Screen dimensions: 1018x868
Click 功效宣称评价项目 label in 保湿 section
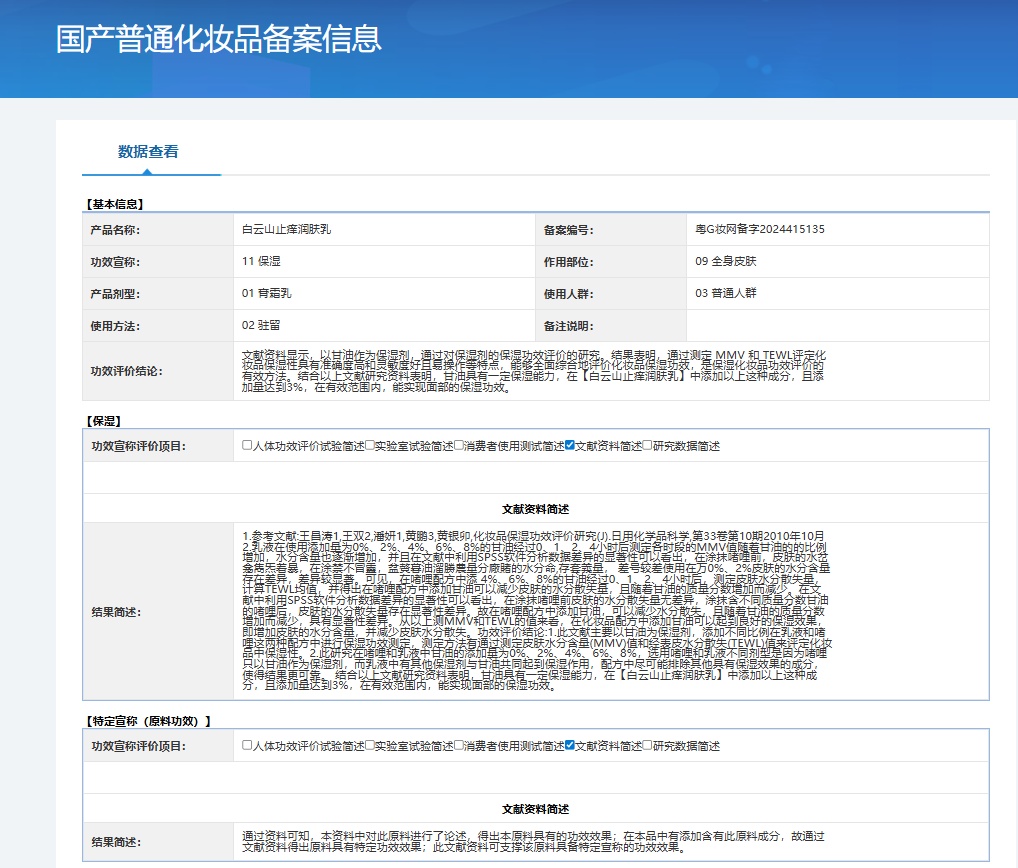coord(138,447)
